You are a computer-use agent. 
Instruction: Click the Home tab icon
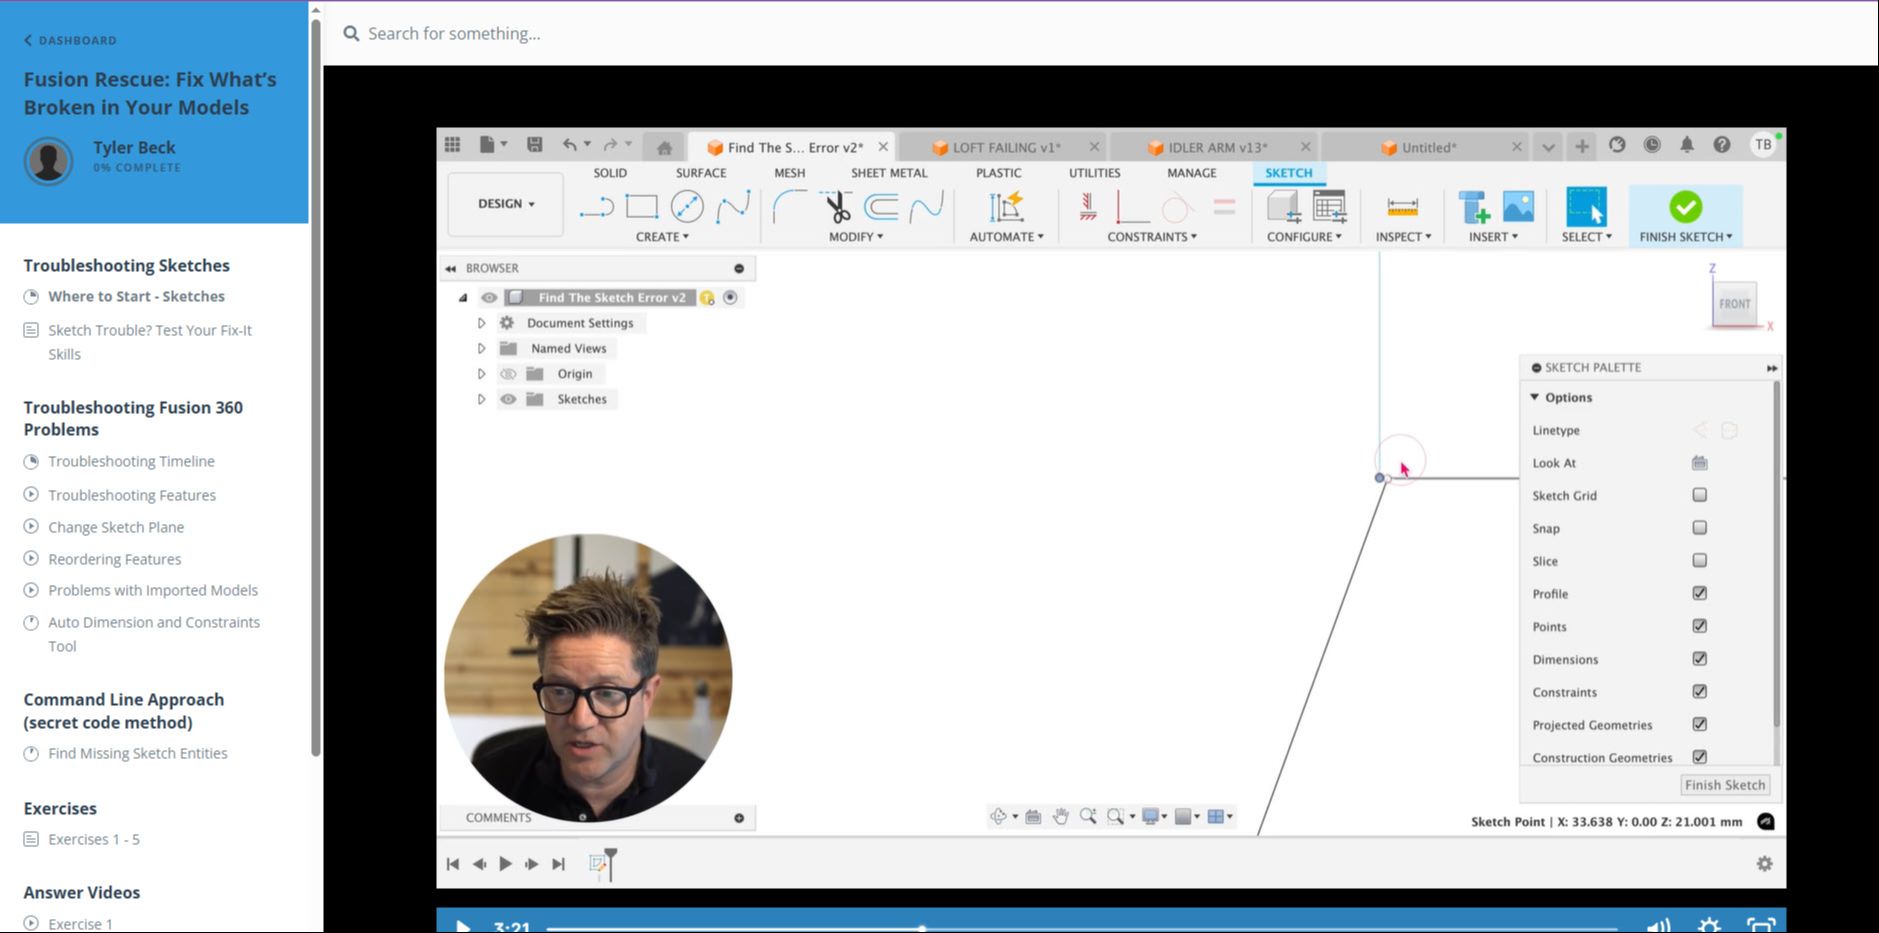pos(664,148)
